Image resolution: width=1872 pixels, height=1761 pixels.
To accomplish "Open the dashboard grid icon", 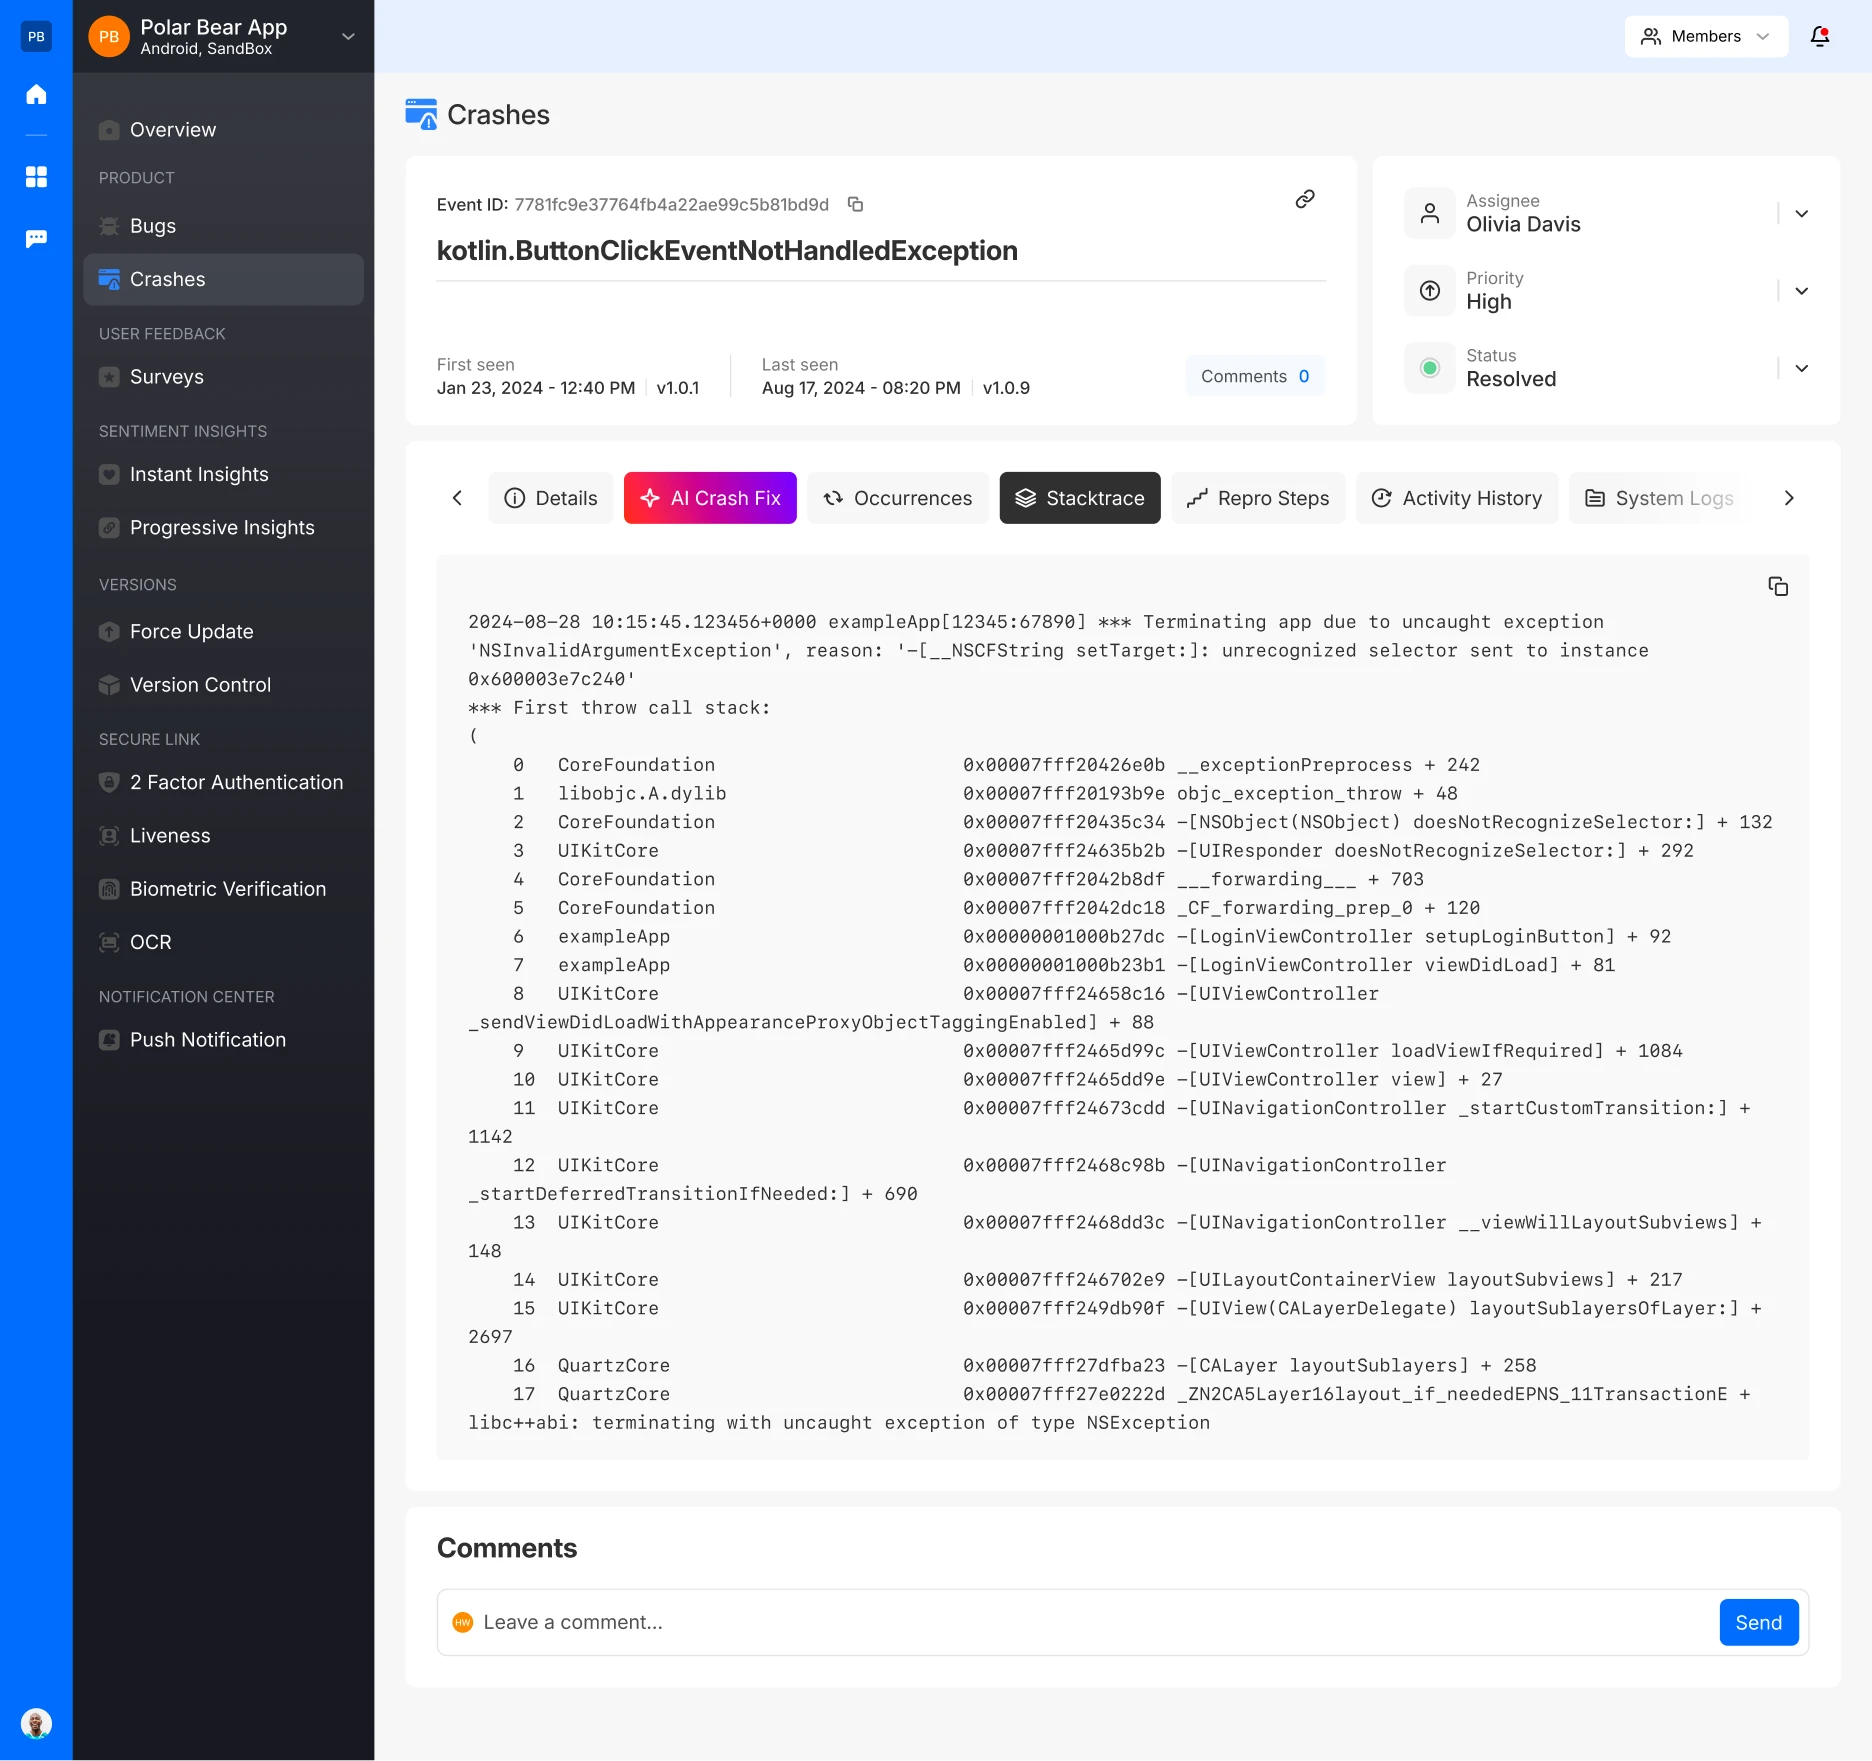I will pyautogui.click(x=36, y=177).
